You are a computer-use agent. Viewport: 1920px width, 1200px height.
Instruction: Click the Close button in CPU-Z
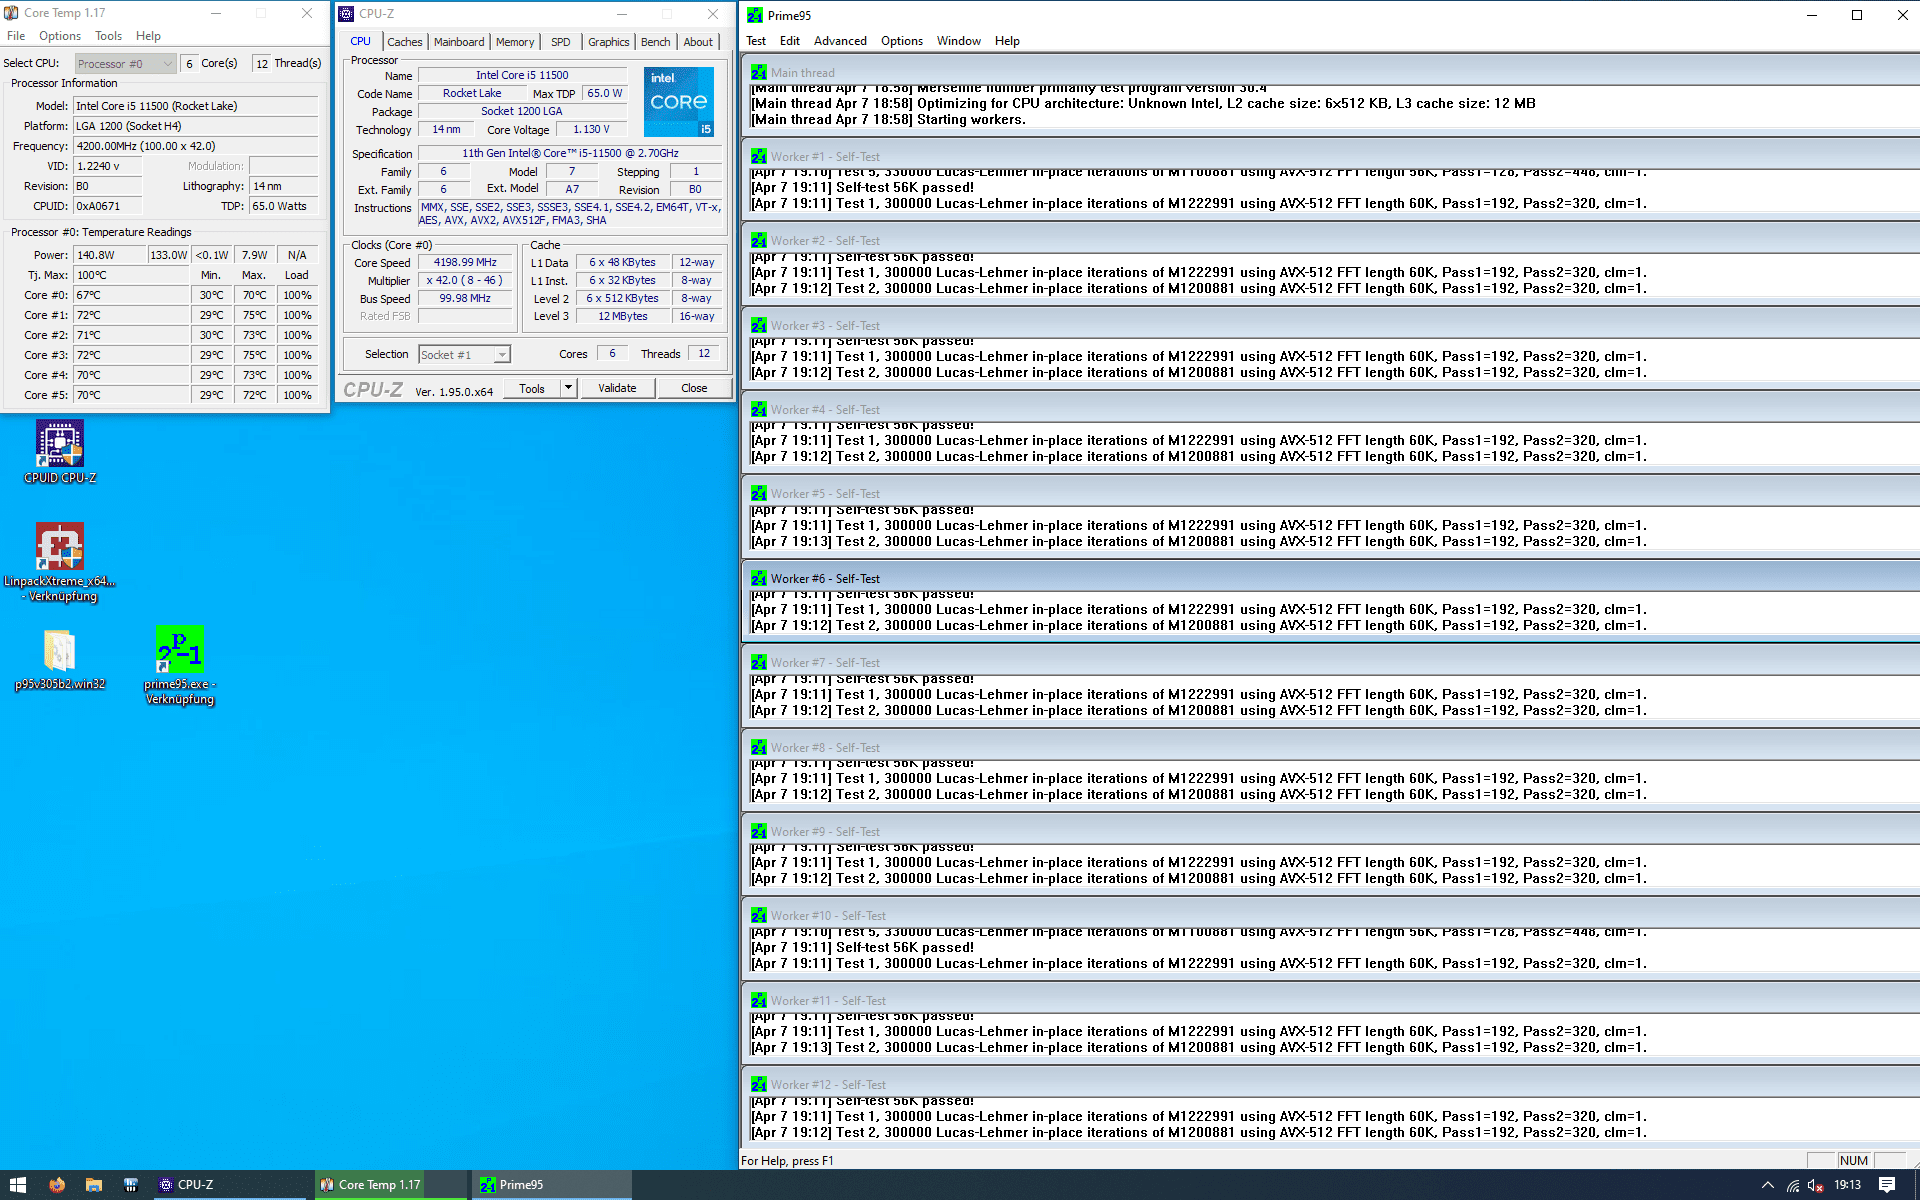click(694, 388)
